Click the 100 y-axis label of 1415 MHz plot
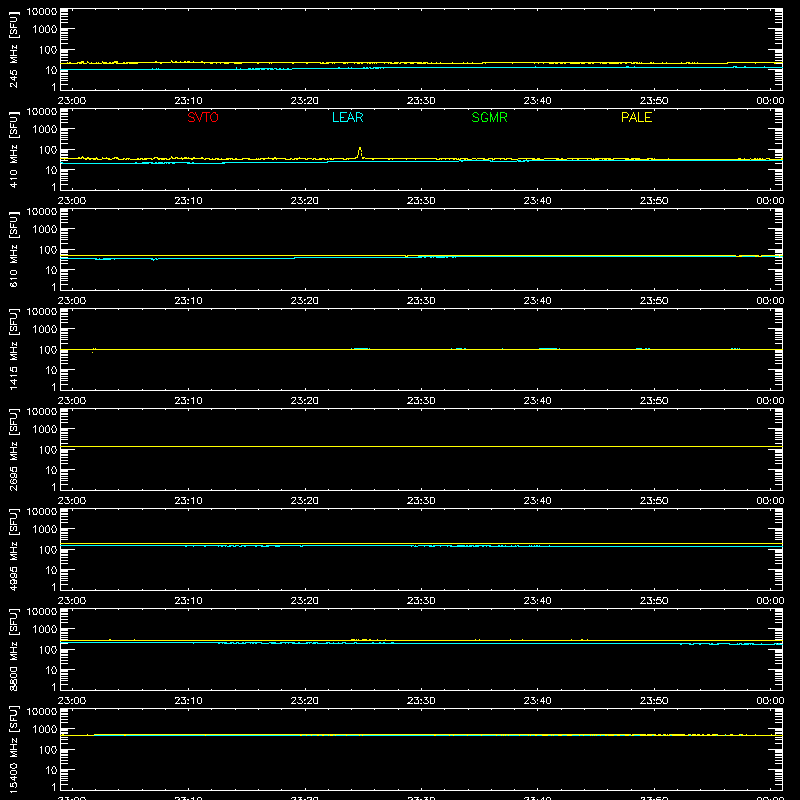 coord(48,350)
